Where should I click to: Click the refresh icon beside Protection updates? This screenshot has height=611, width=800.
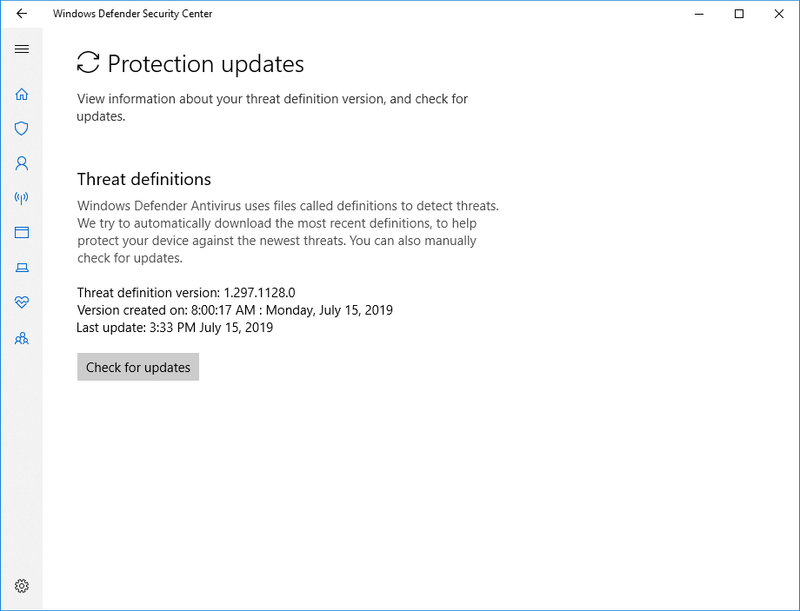(88, 63)
